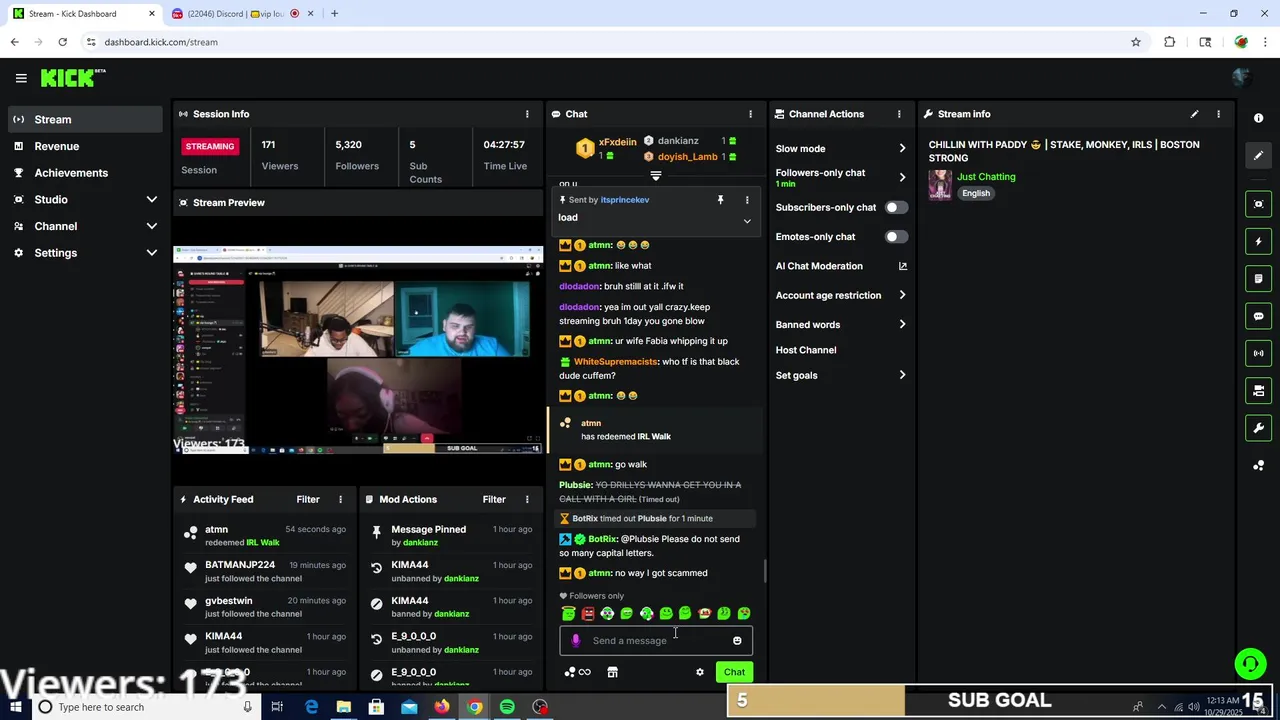This screenshot has width=1280, height=720.
Task: Select the Kick Dashboard browser tab
Action: (84, 13)
